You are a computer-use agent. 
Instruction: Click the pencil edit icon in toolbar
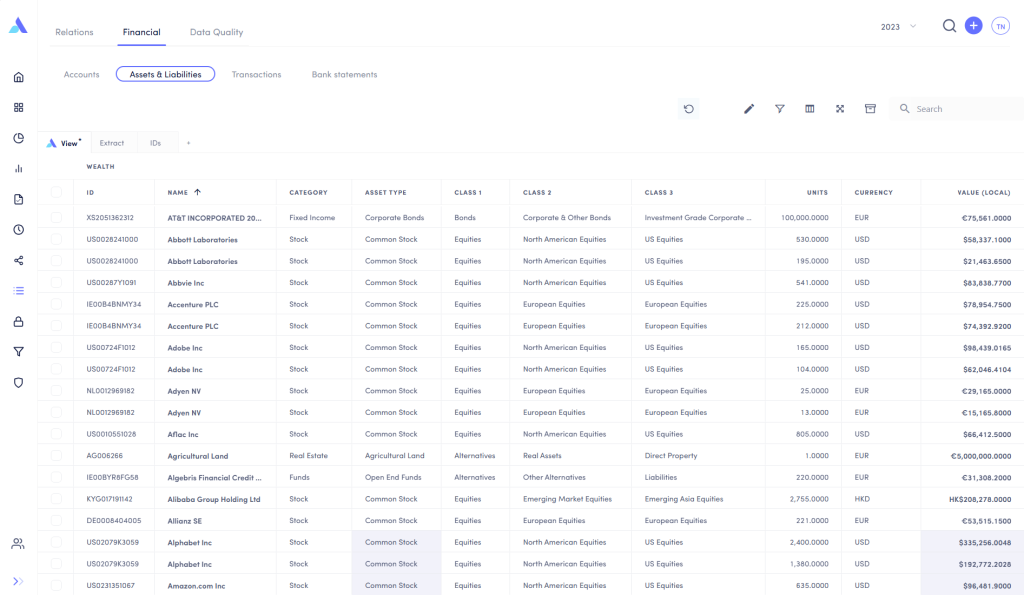pos(749,109)
